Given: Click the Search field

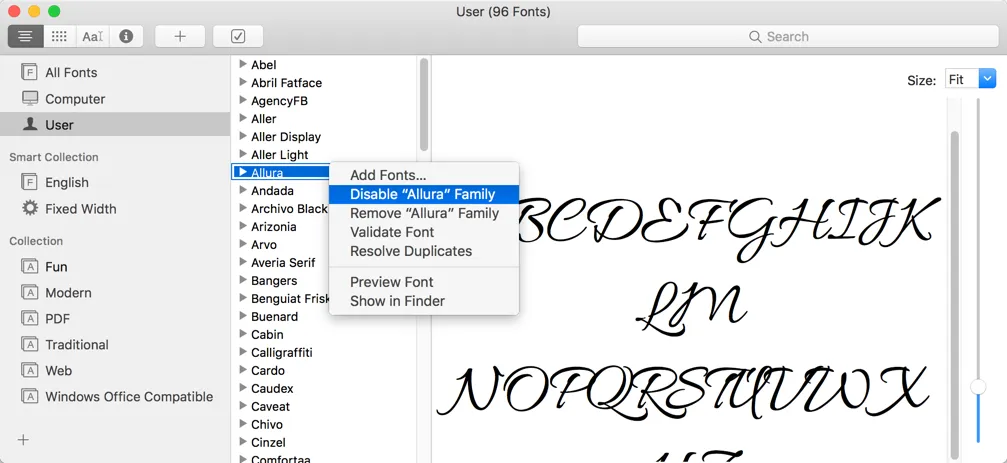Looking at the screenshot, I should 788,37.
